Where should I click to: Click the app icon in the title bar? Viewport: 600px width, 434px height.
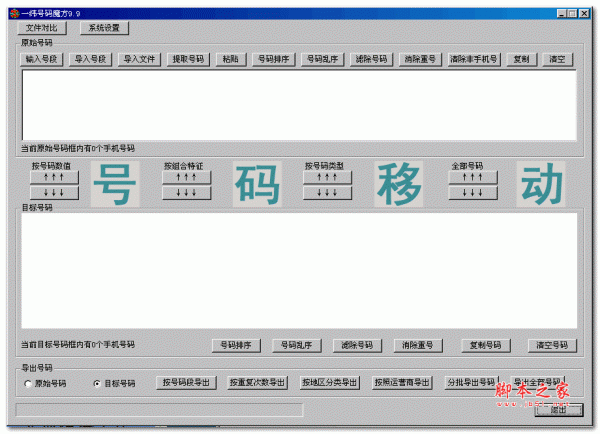pos(15,14)
